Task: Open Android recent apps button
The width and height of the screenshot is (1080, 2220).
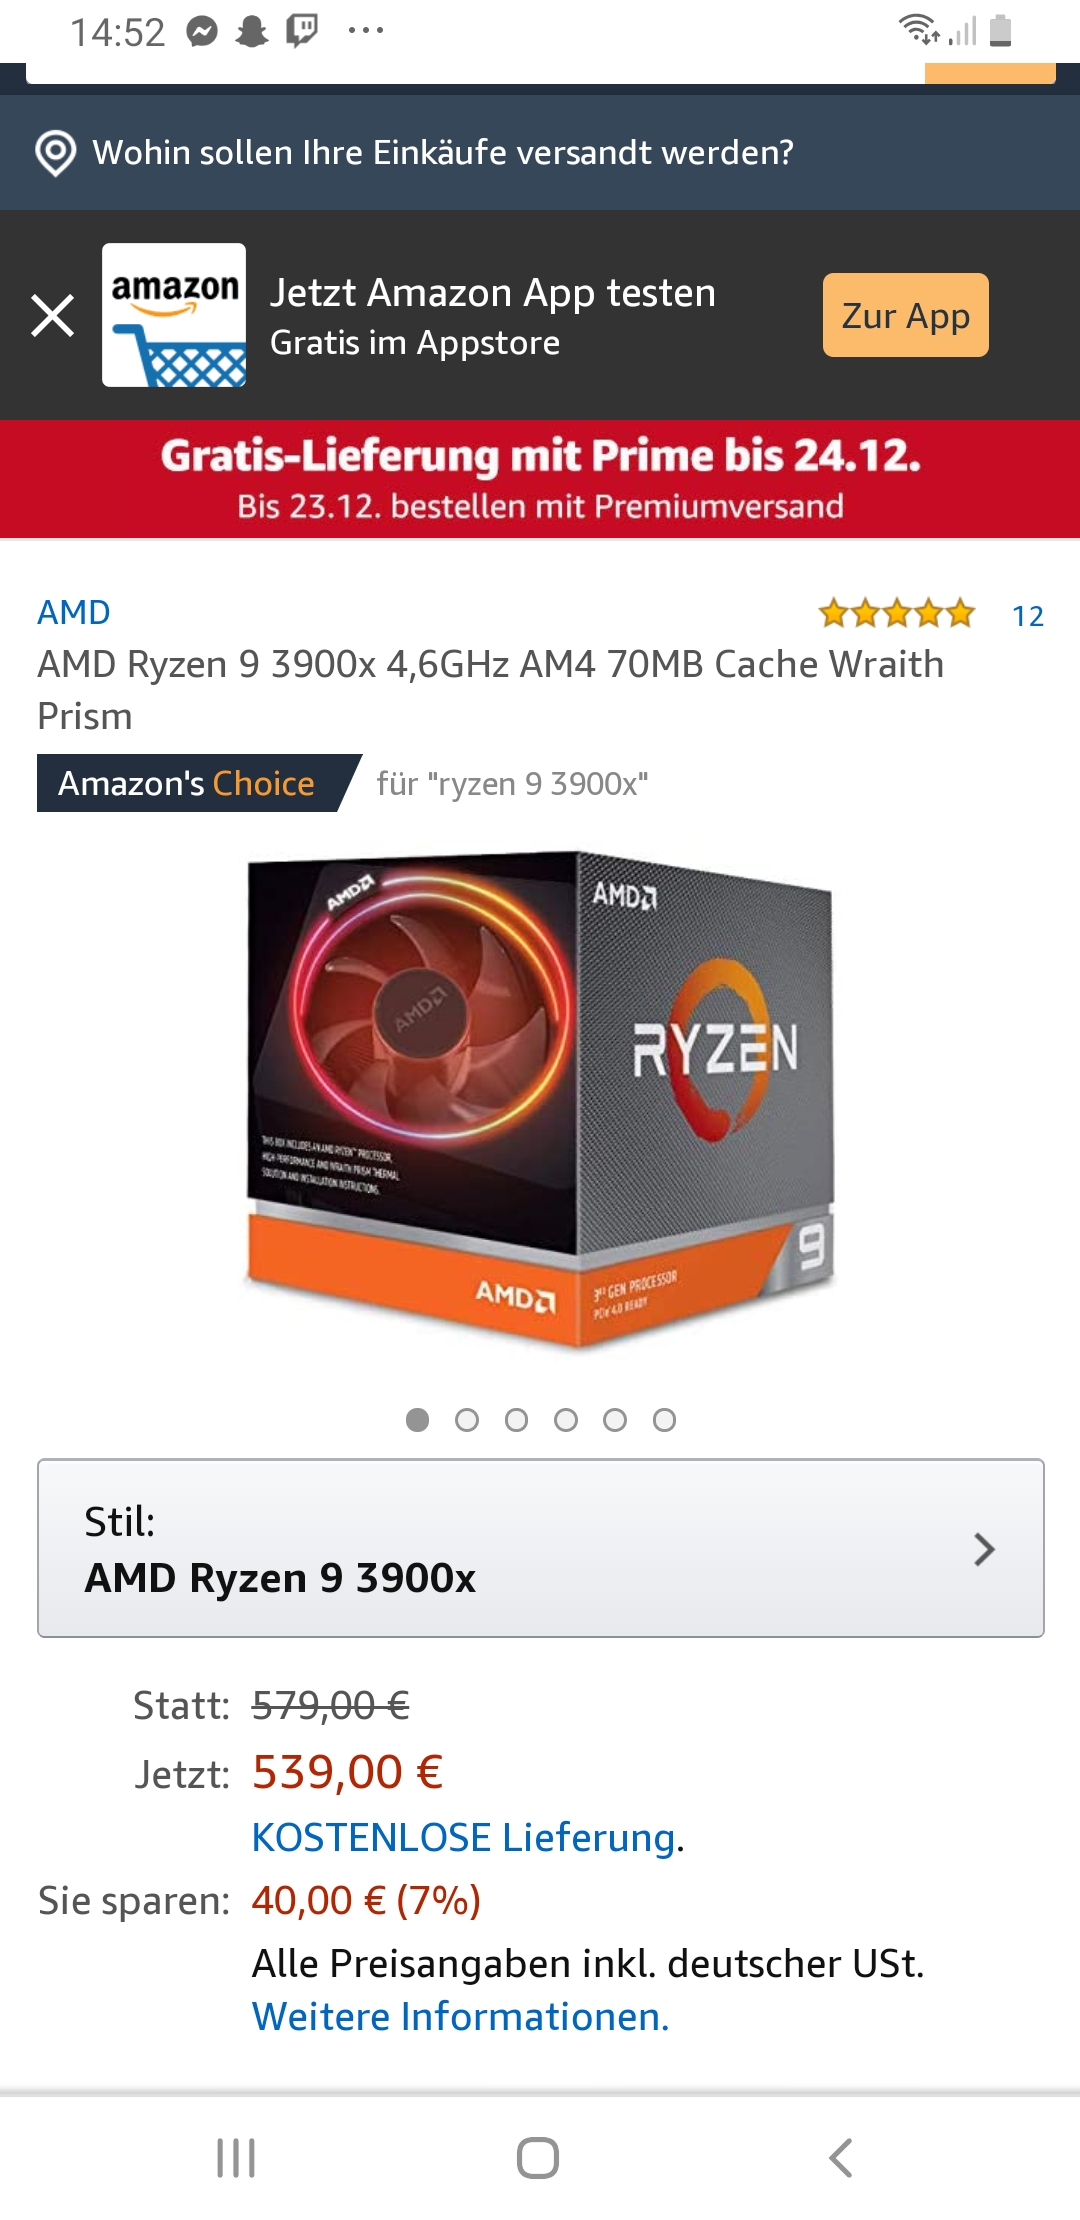Action: pos(237,2158)
